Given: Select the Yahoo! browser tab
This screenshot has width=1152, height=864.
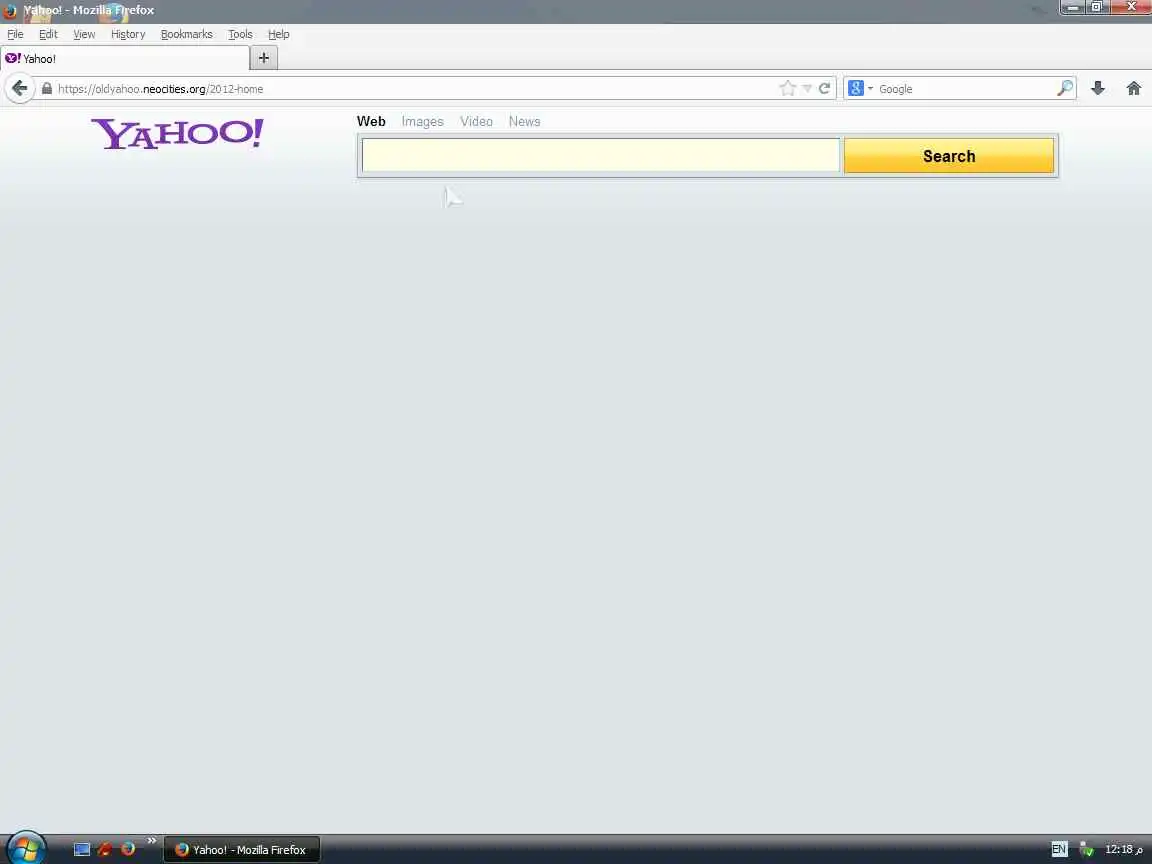Looking at the screenshot, I should click(125, 59).
